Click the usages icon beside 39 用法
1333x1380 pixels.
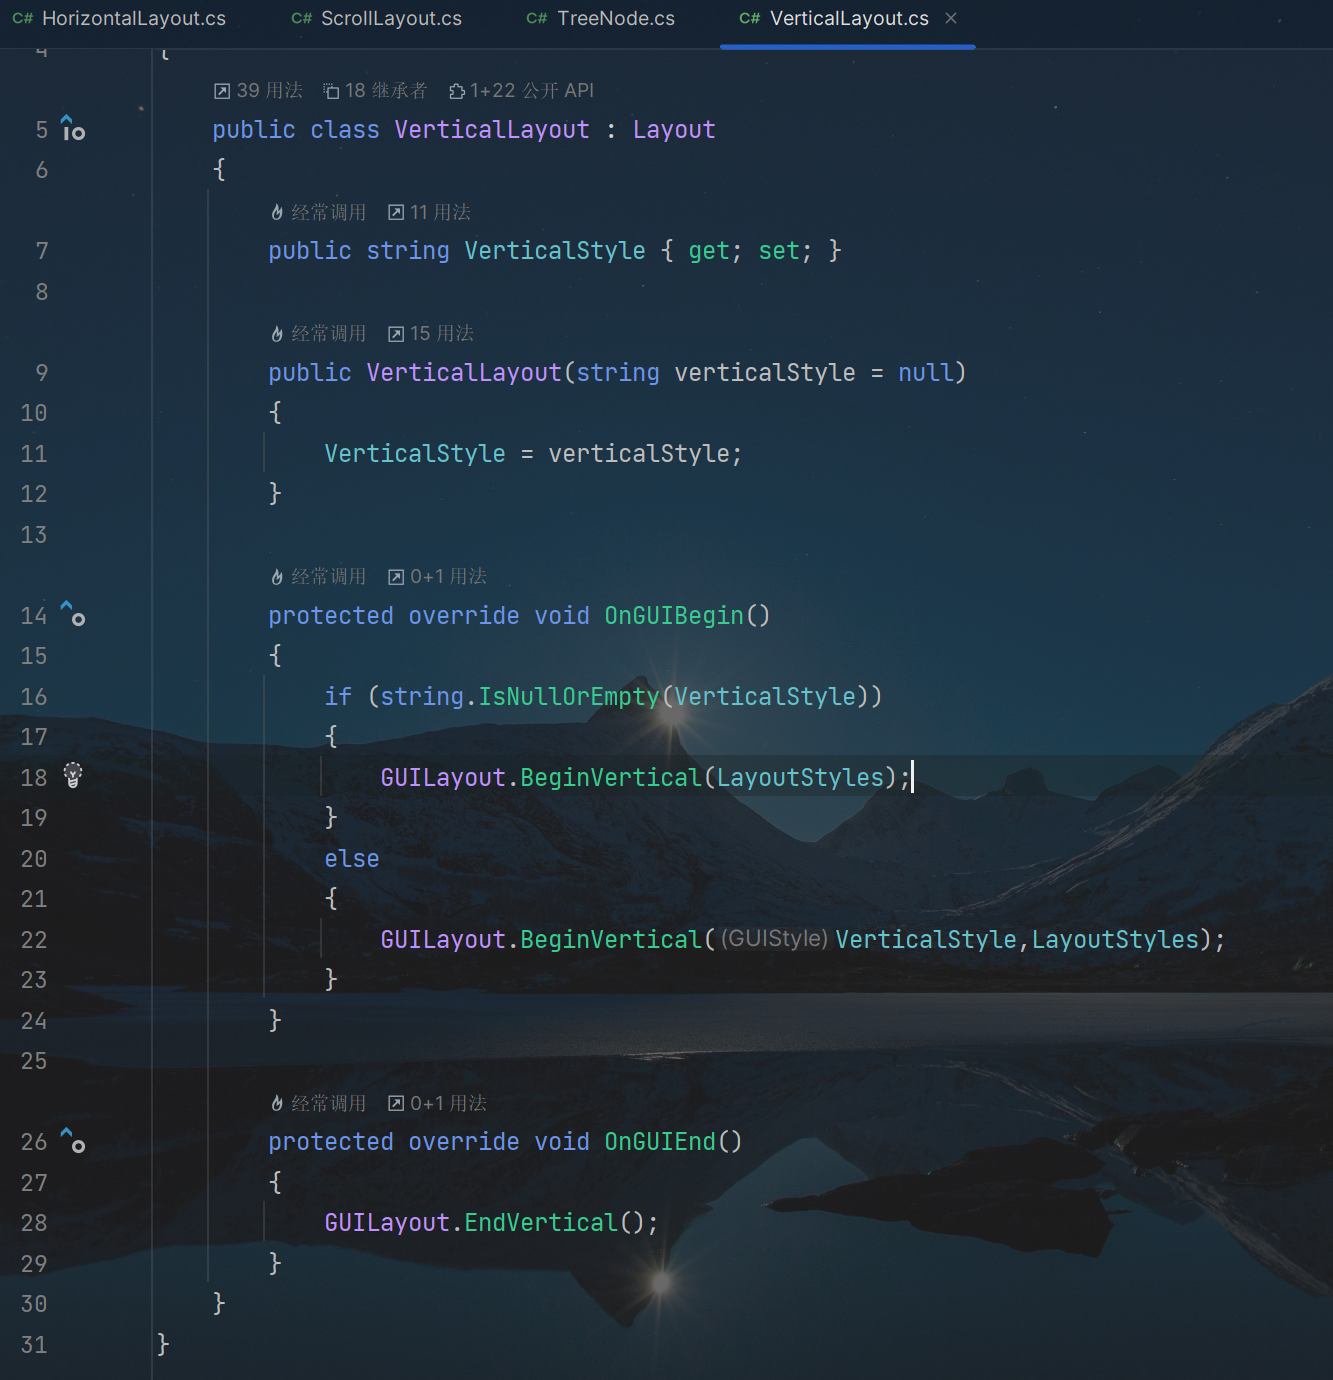tap(222, 92)
